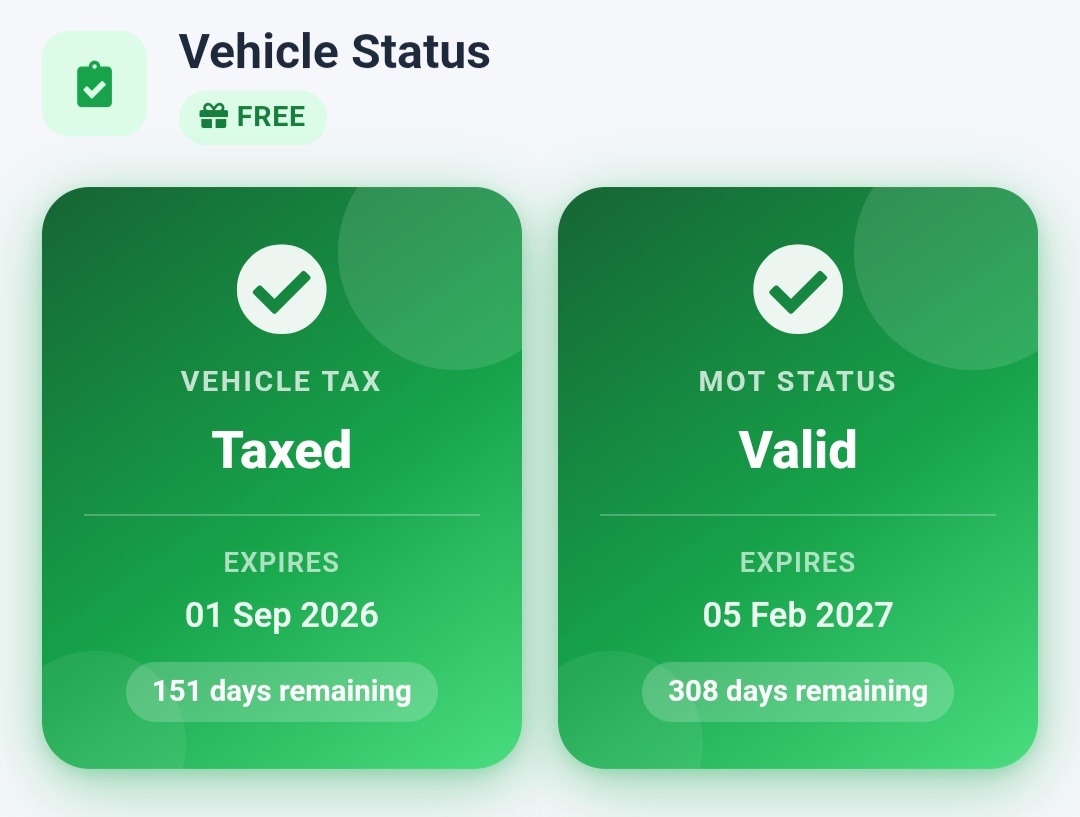The image size is (1080, 817).
Task: Select the 01 Sep 2026 expiry date
Action: [282, 614]
